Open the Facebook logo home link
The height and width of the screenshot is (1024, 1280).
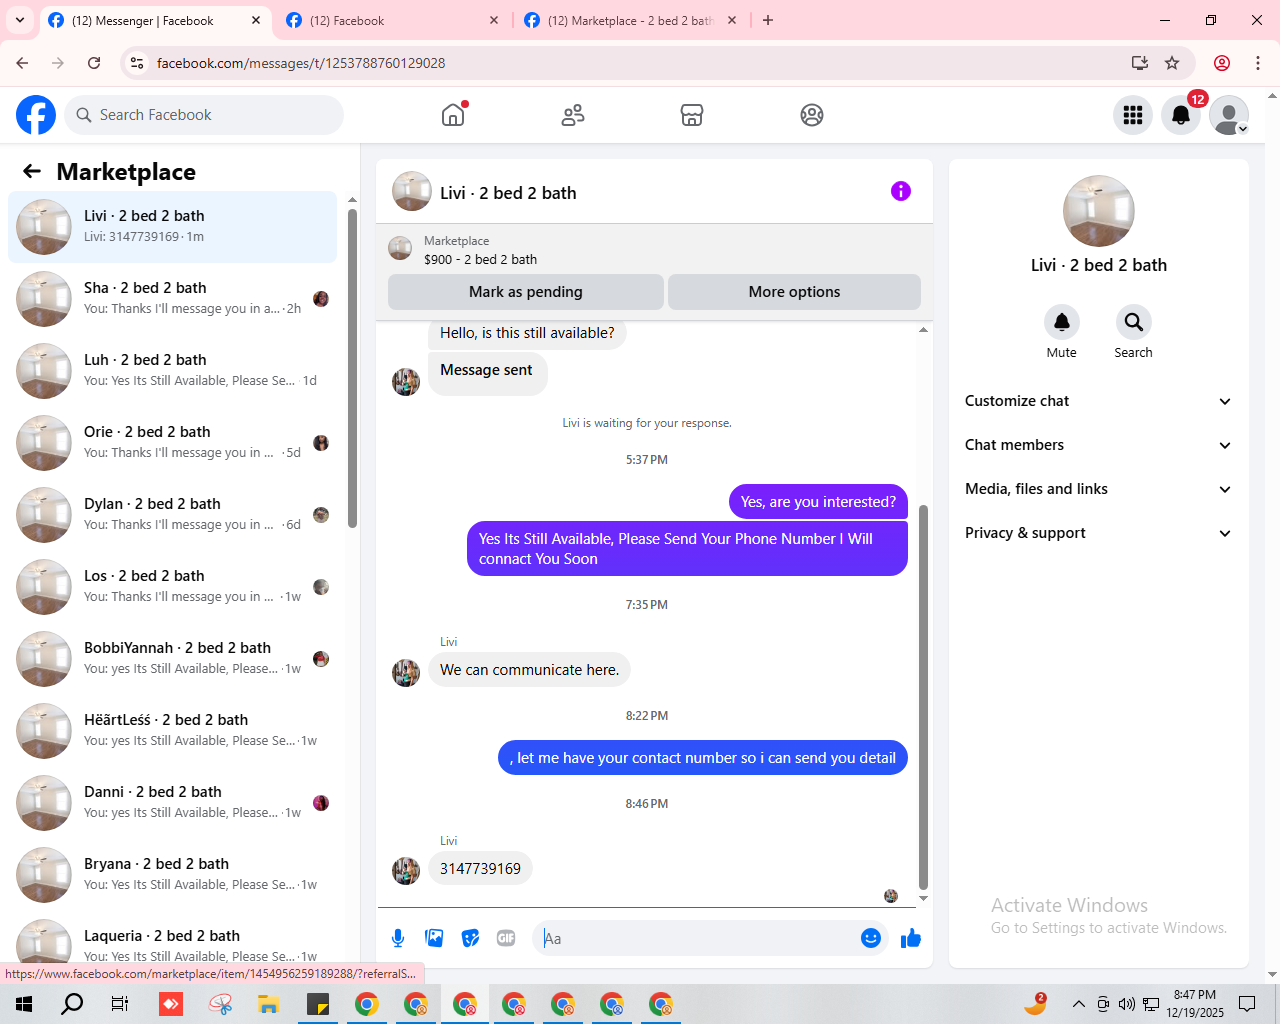pos(36,115)
